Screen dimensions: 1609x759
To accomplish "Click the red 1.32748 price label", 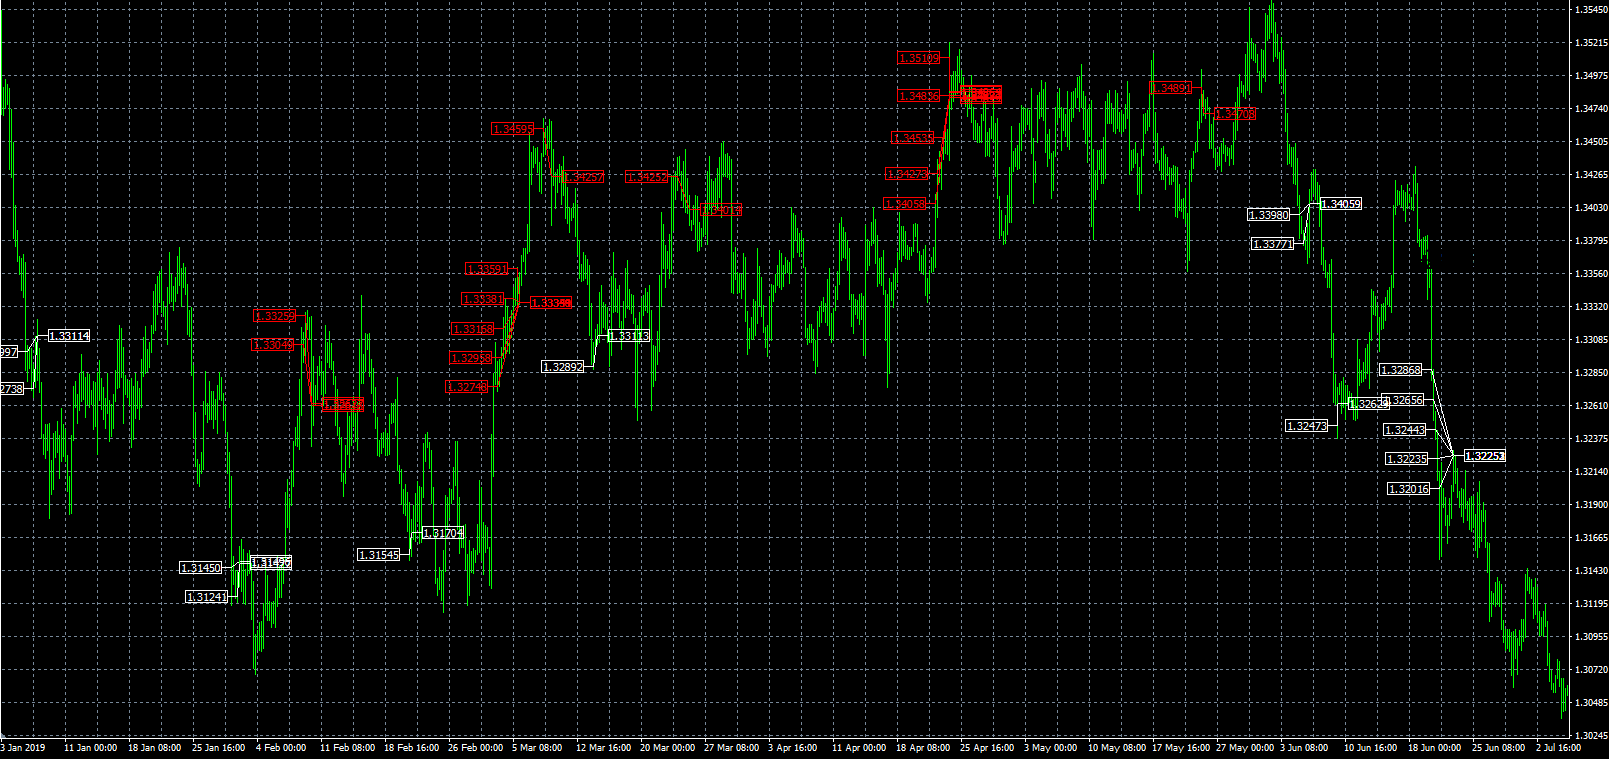I will point(467,387).
